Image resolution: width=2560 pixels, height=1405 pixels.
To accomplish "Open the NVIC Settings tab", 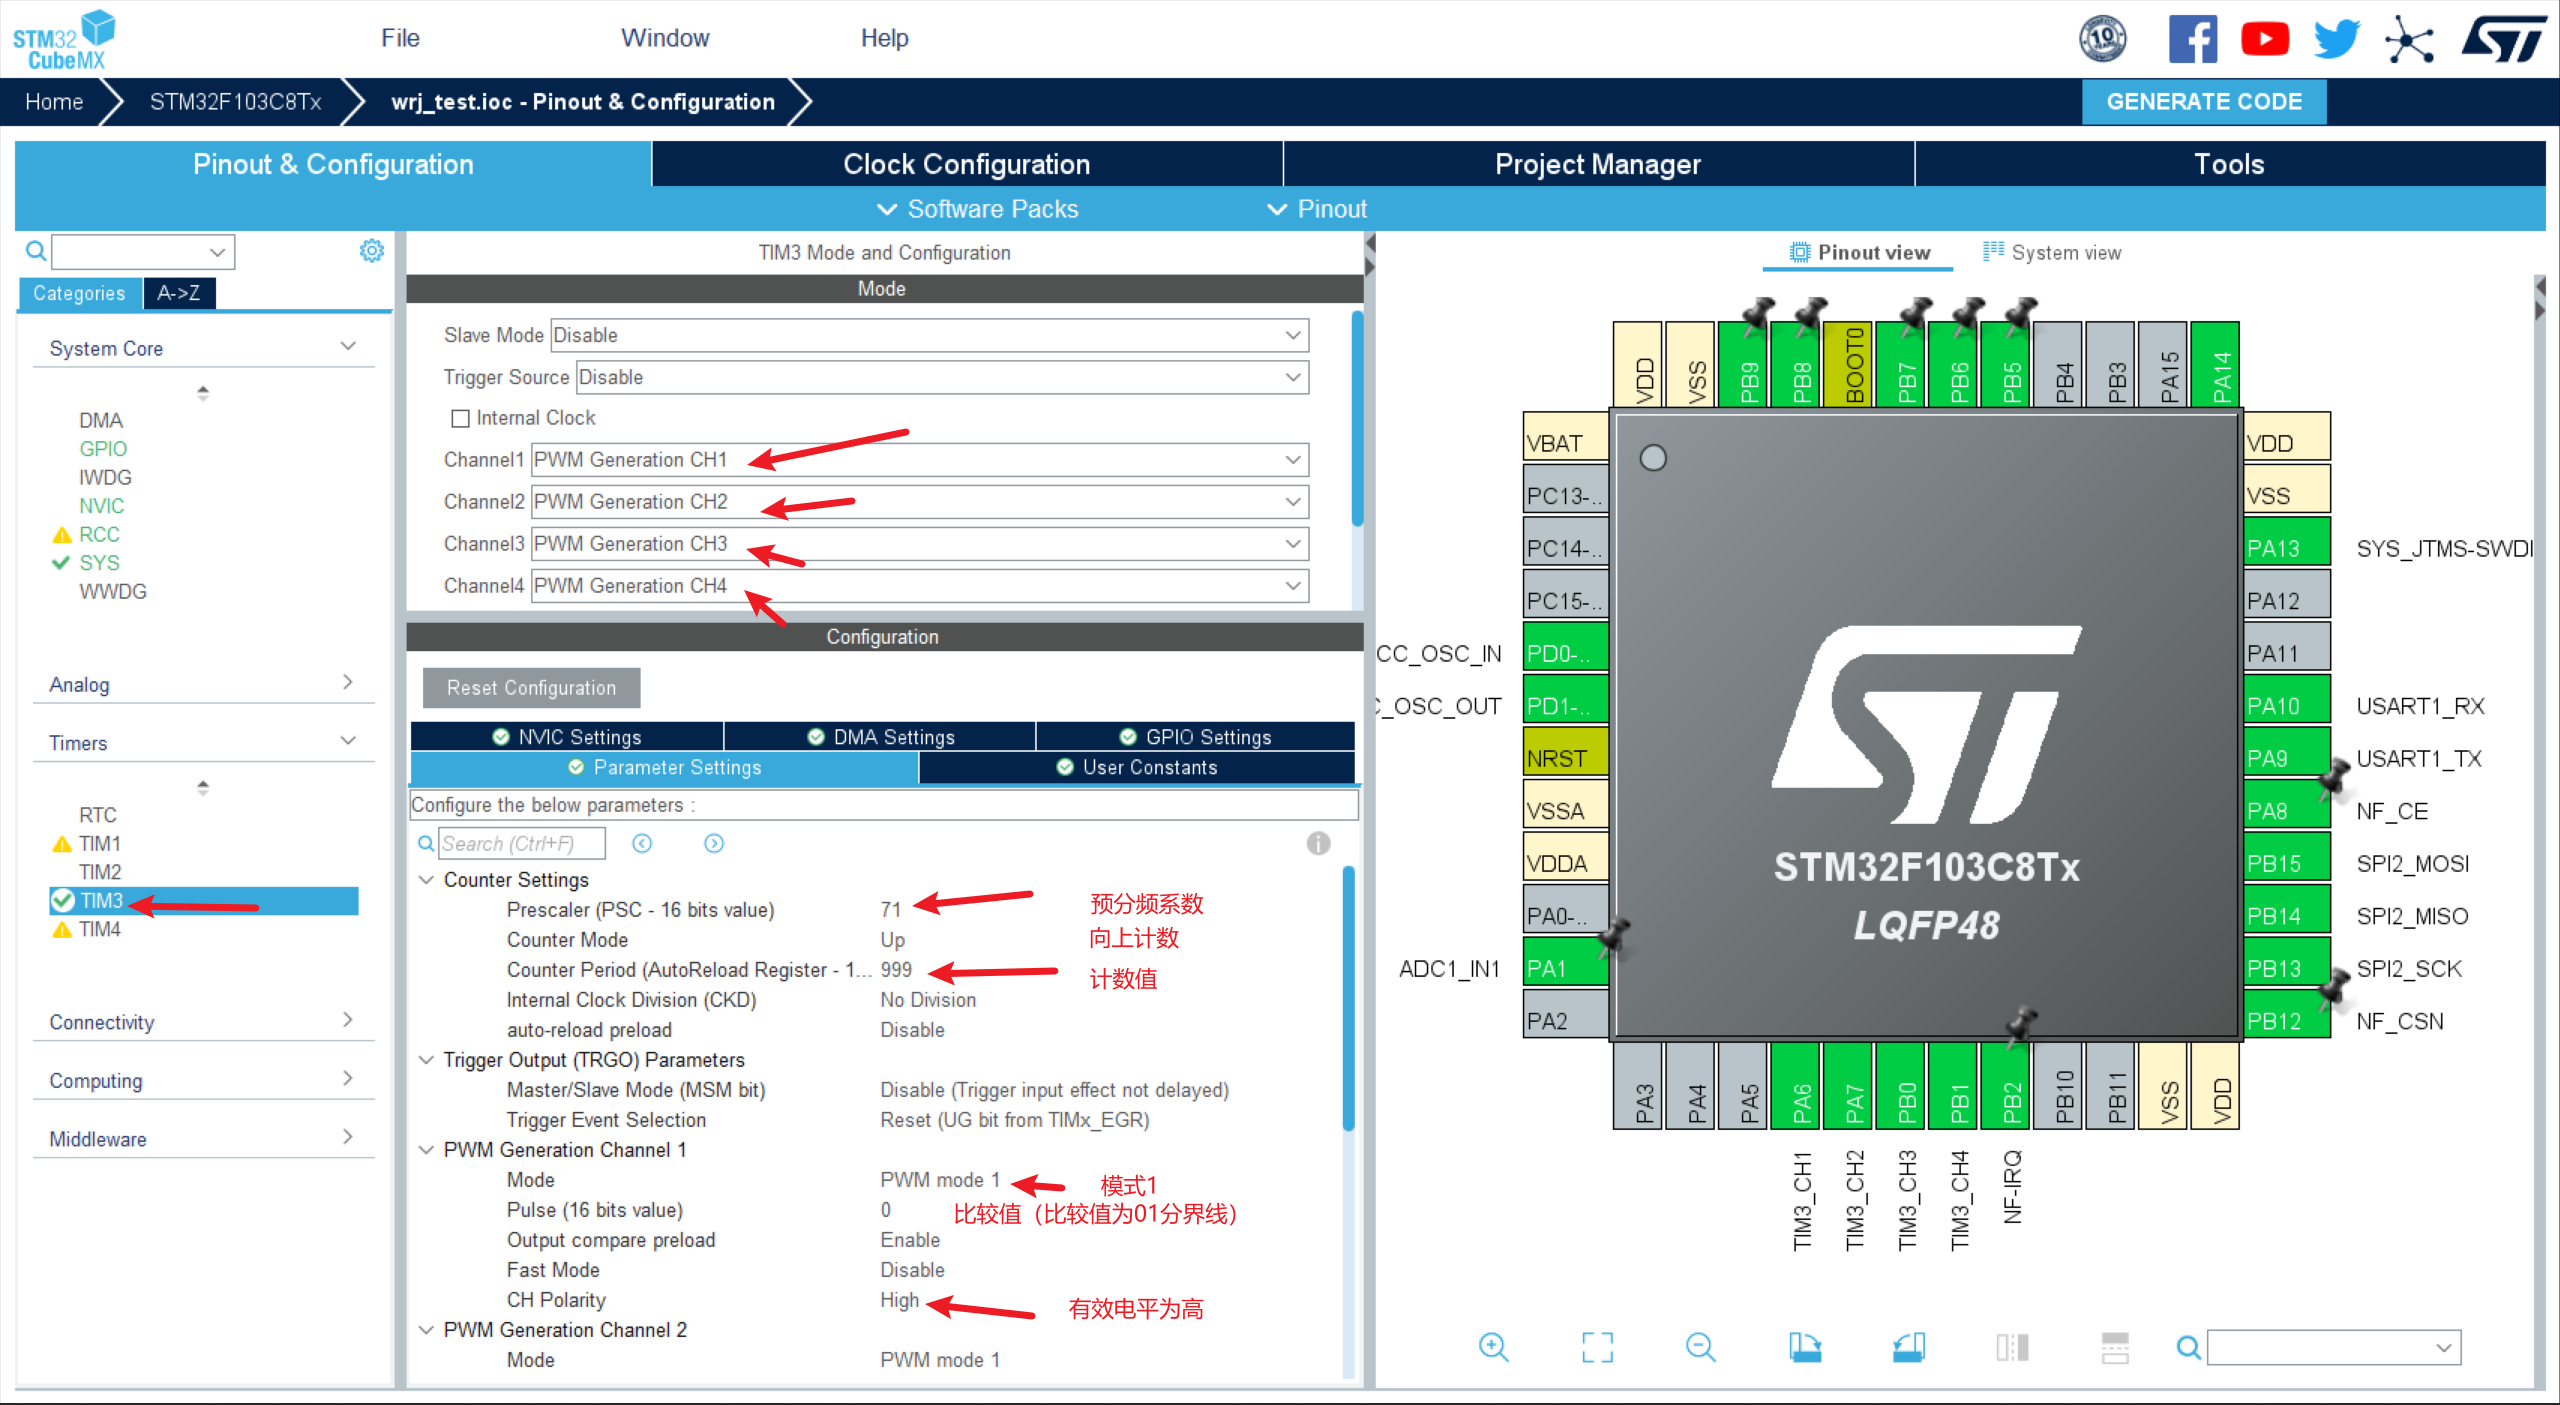I will tap(567, 737).
